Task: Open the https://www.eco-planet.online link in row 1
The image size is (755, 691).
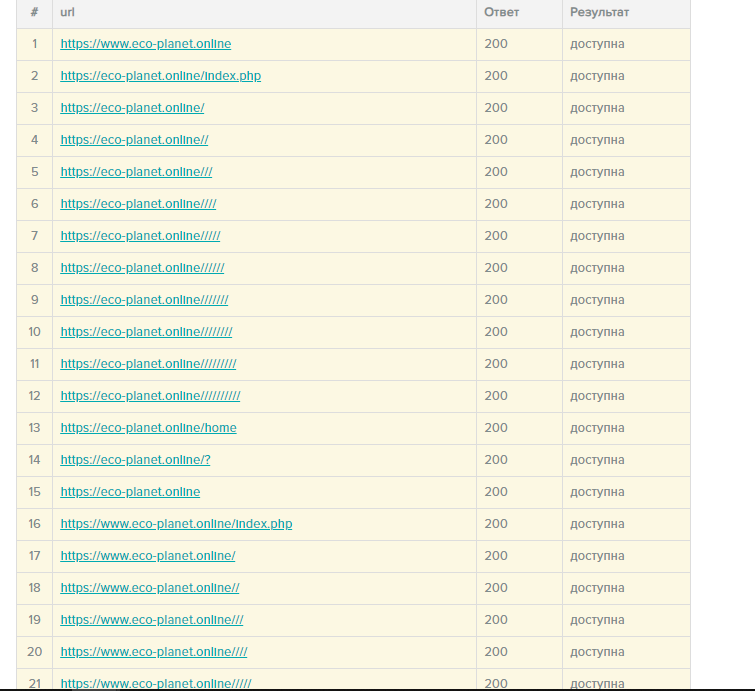Action: [x=145, y=44]
